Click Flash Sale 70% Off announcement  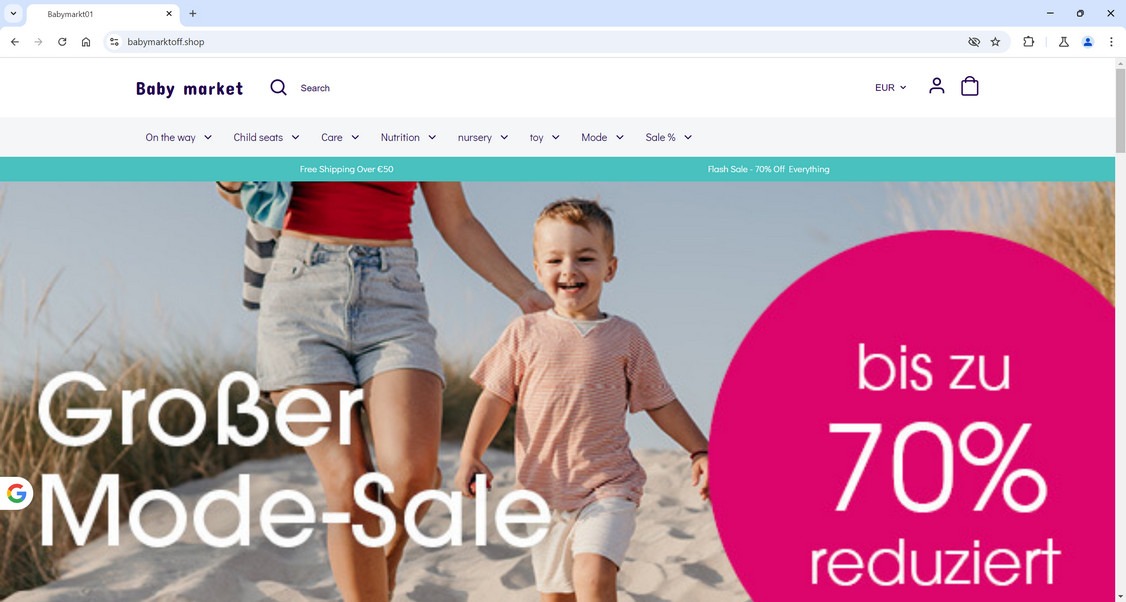[768, 170]
